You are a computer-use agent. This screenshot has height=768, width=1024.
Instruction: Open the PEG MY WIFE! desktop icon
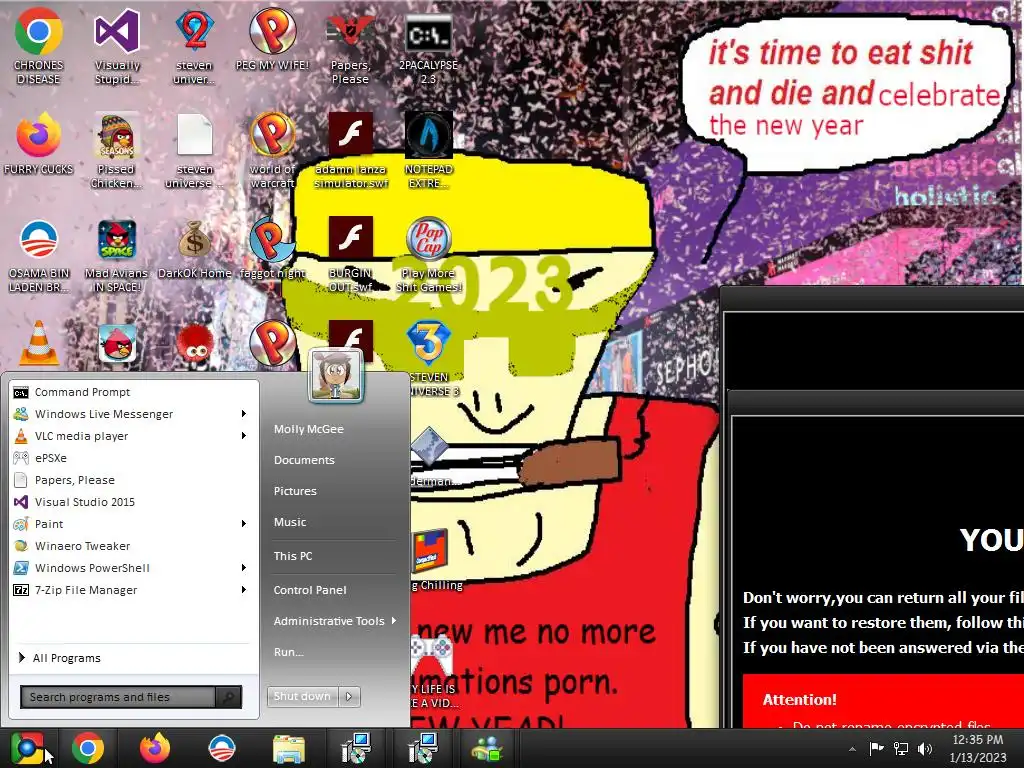click(x=272, y=39)
